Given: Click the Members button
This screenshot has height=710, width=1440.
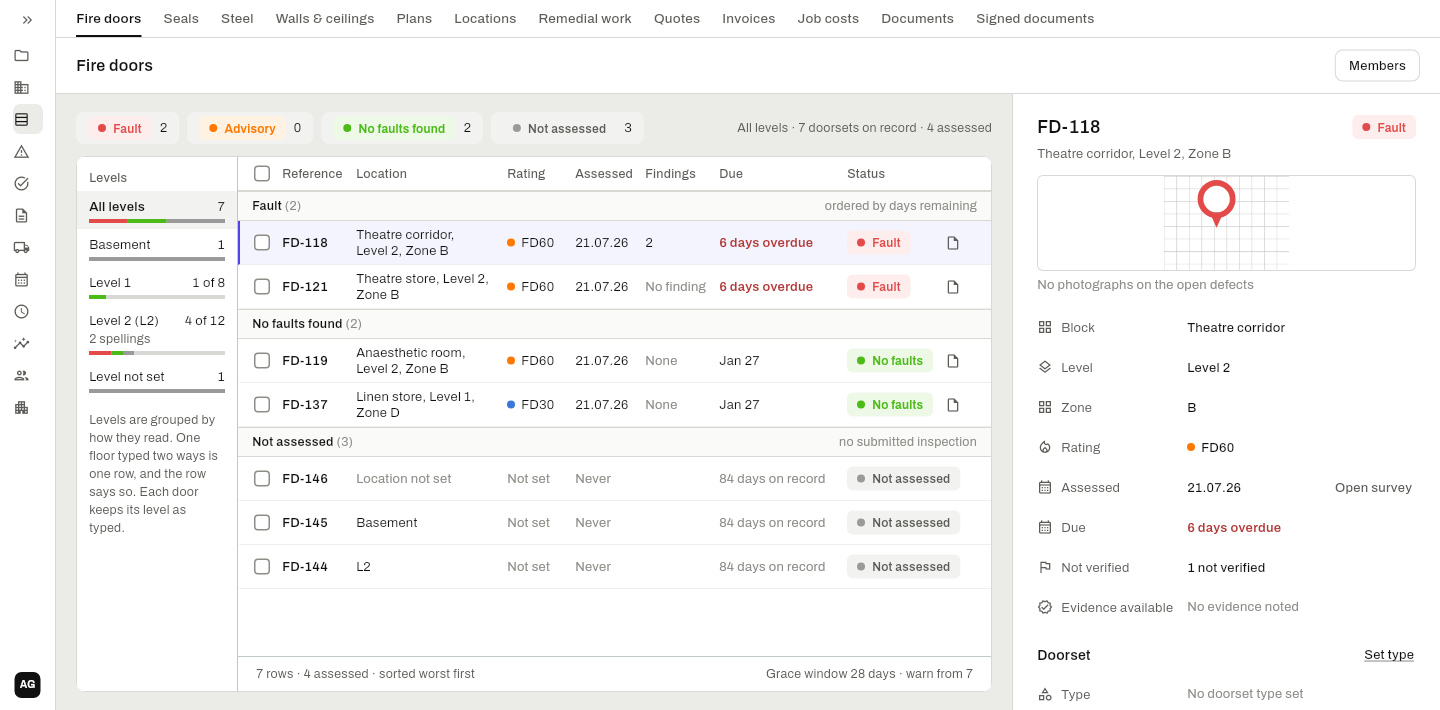Looking at the screenshot, I should pyautogui.click(x=1377, y=66).
